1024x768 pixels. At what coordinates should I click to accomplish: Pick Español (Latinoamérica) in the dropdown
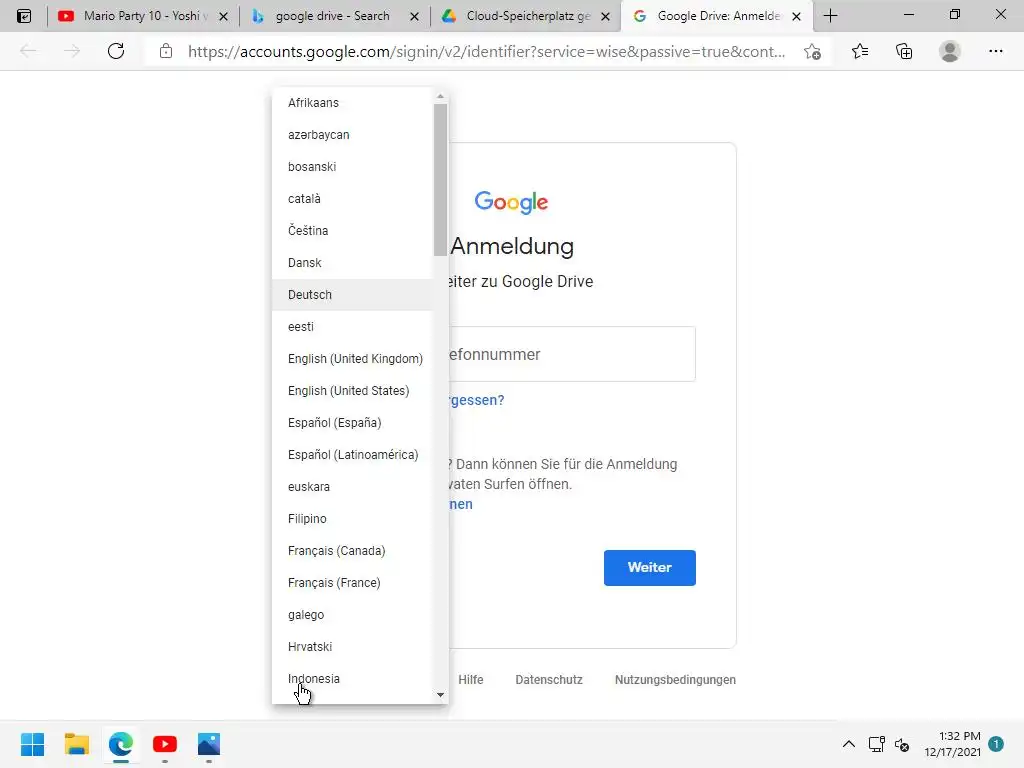(353, 455)
